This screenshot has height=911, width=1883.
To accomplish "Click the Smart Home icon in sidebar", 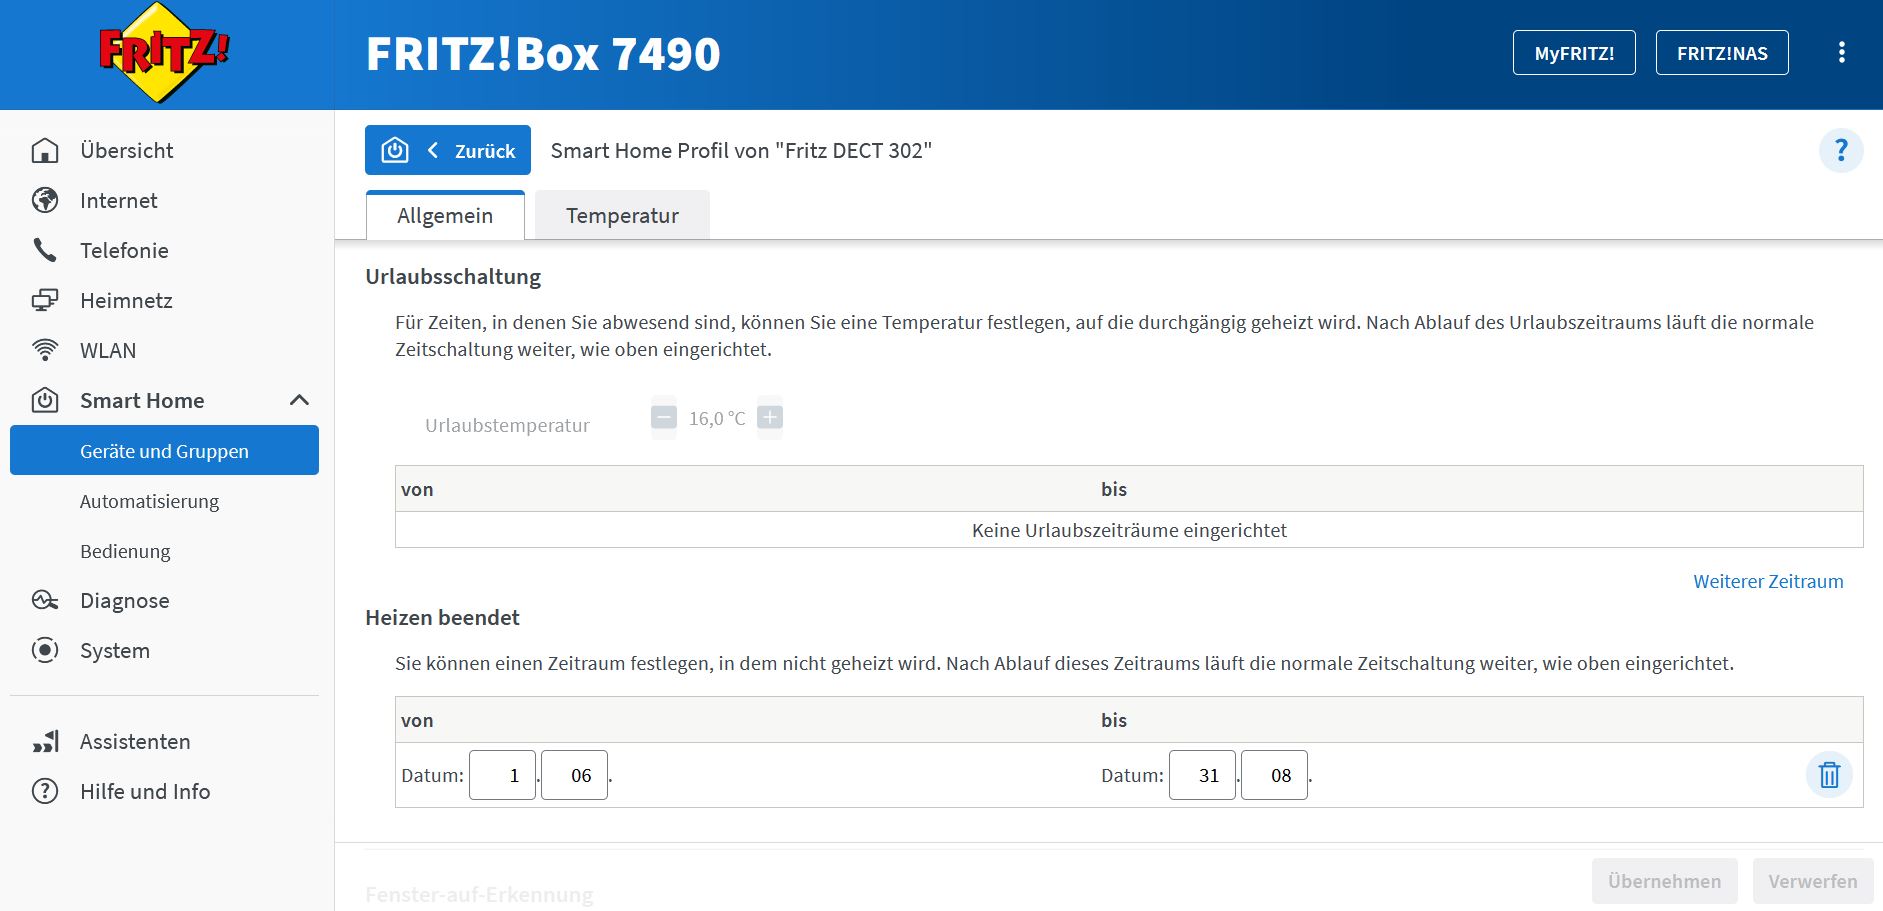I will point(45,400).
